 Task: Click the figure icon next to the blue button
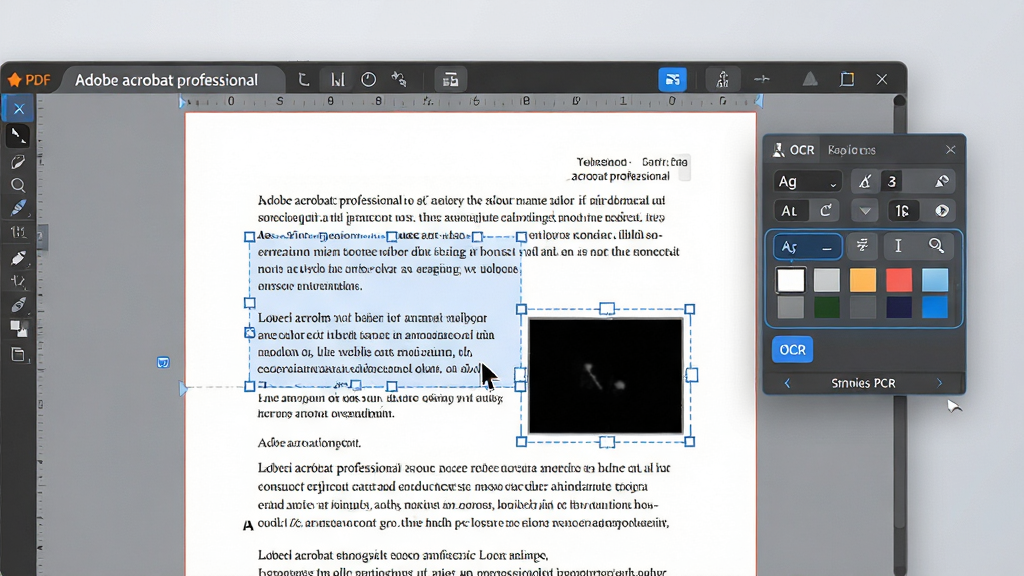pos(722,80)
